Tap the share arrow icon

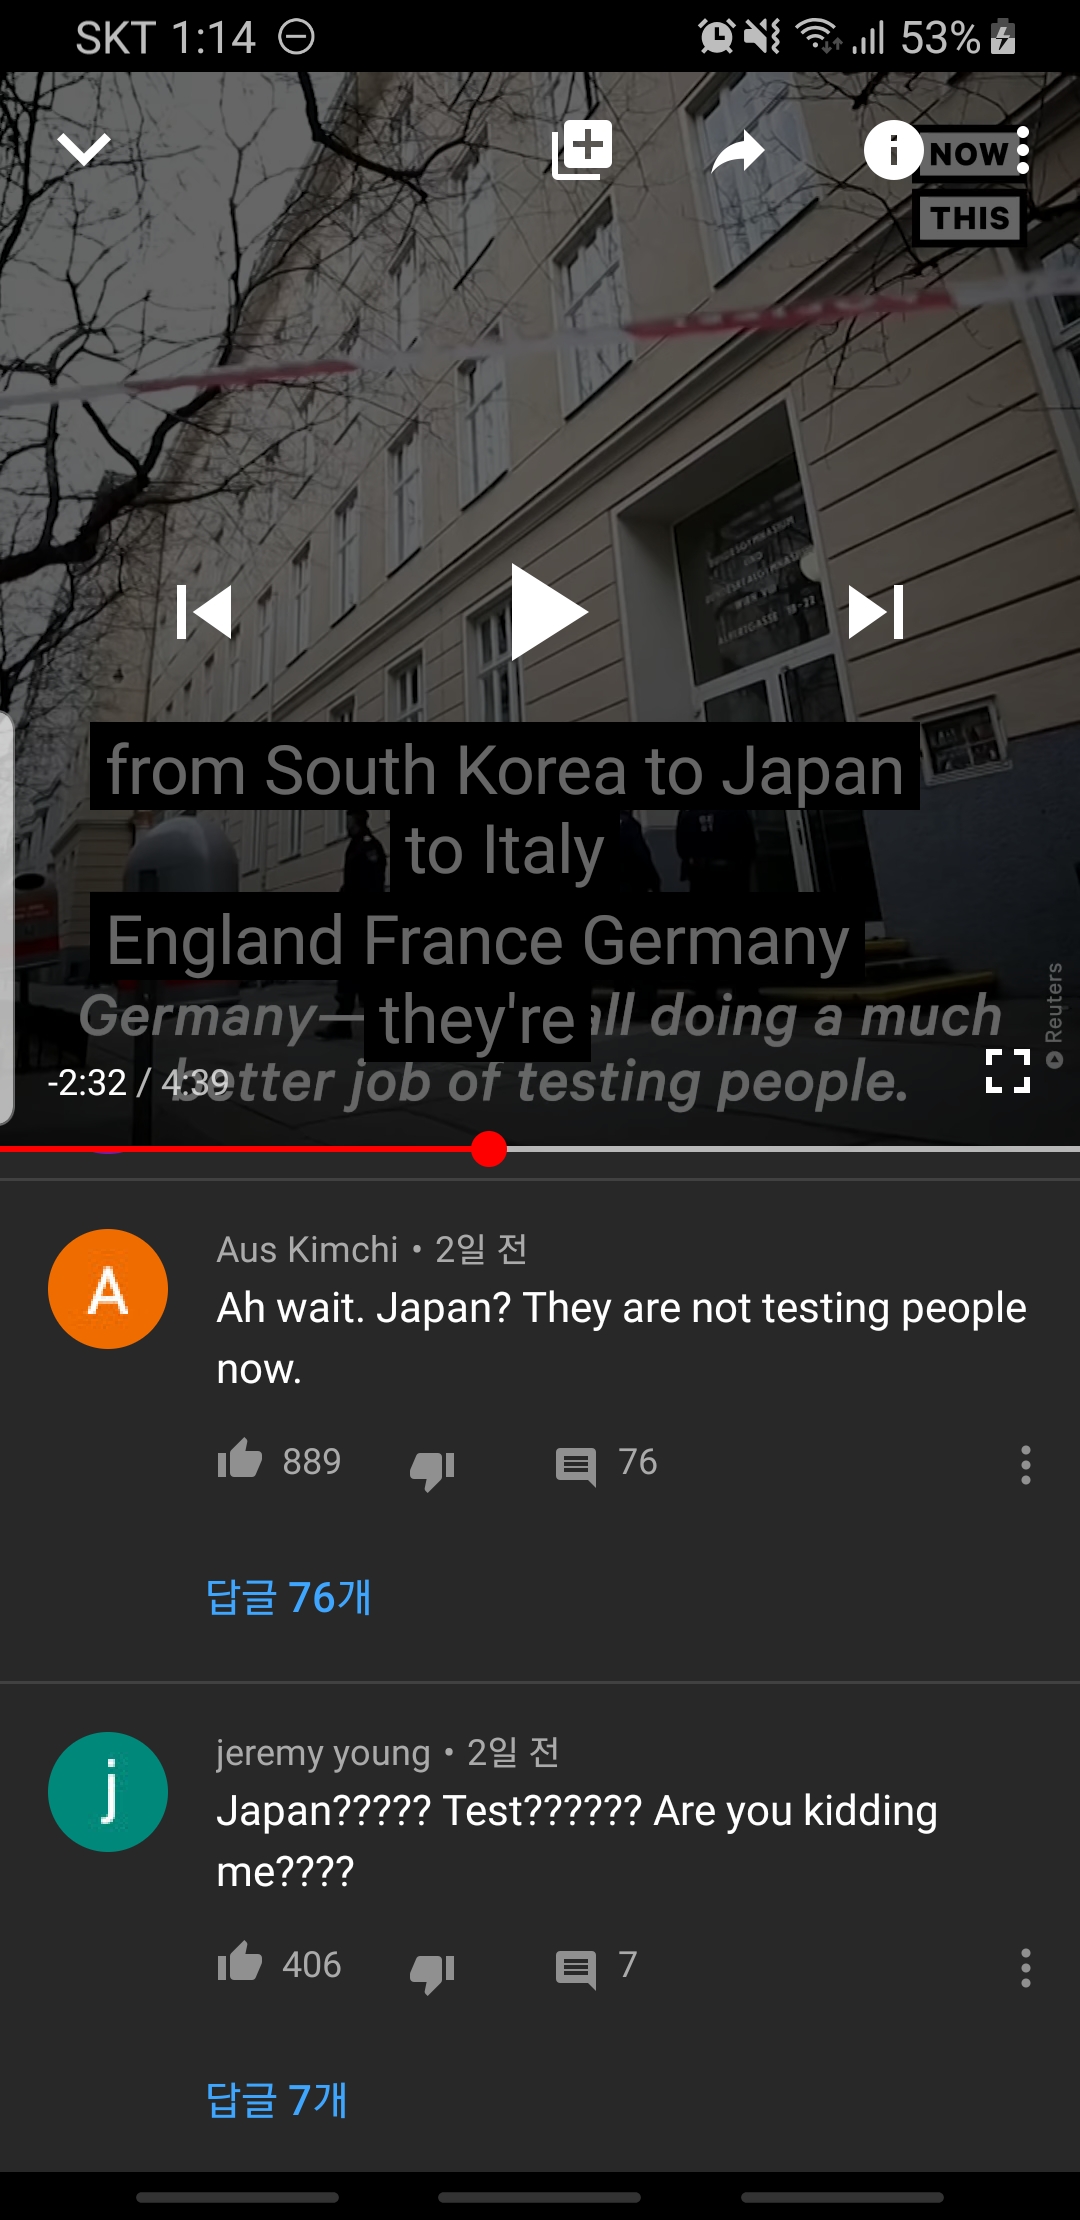coord(738,152)
